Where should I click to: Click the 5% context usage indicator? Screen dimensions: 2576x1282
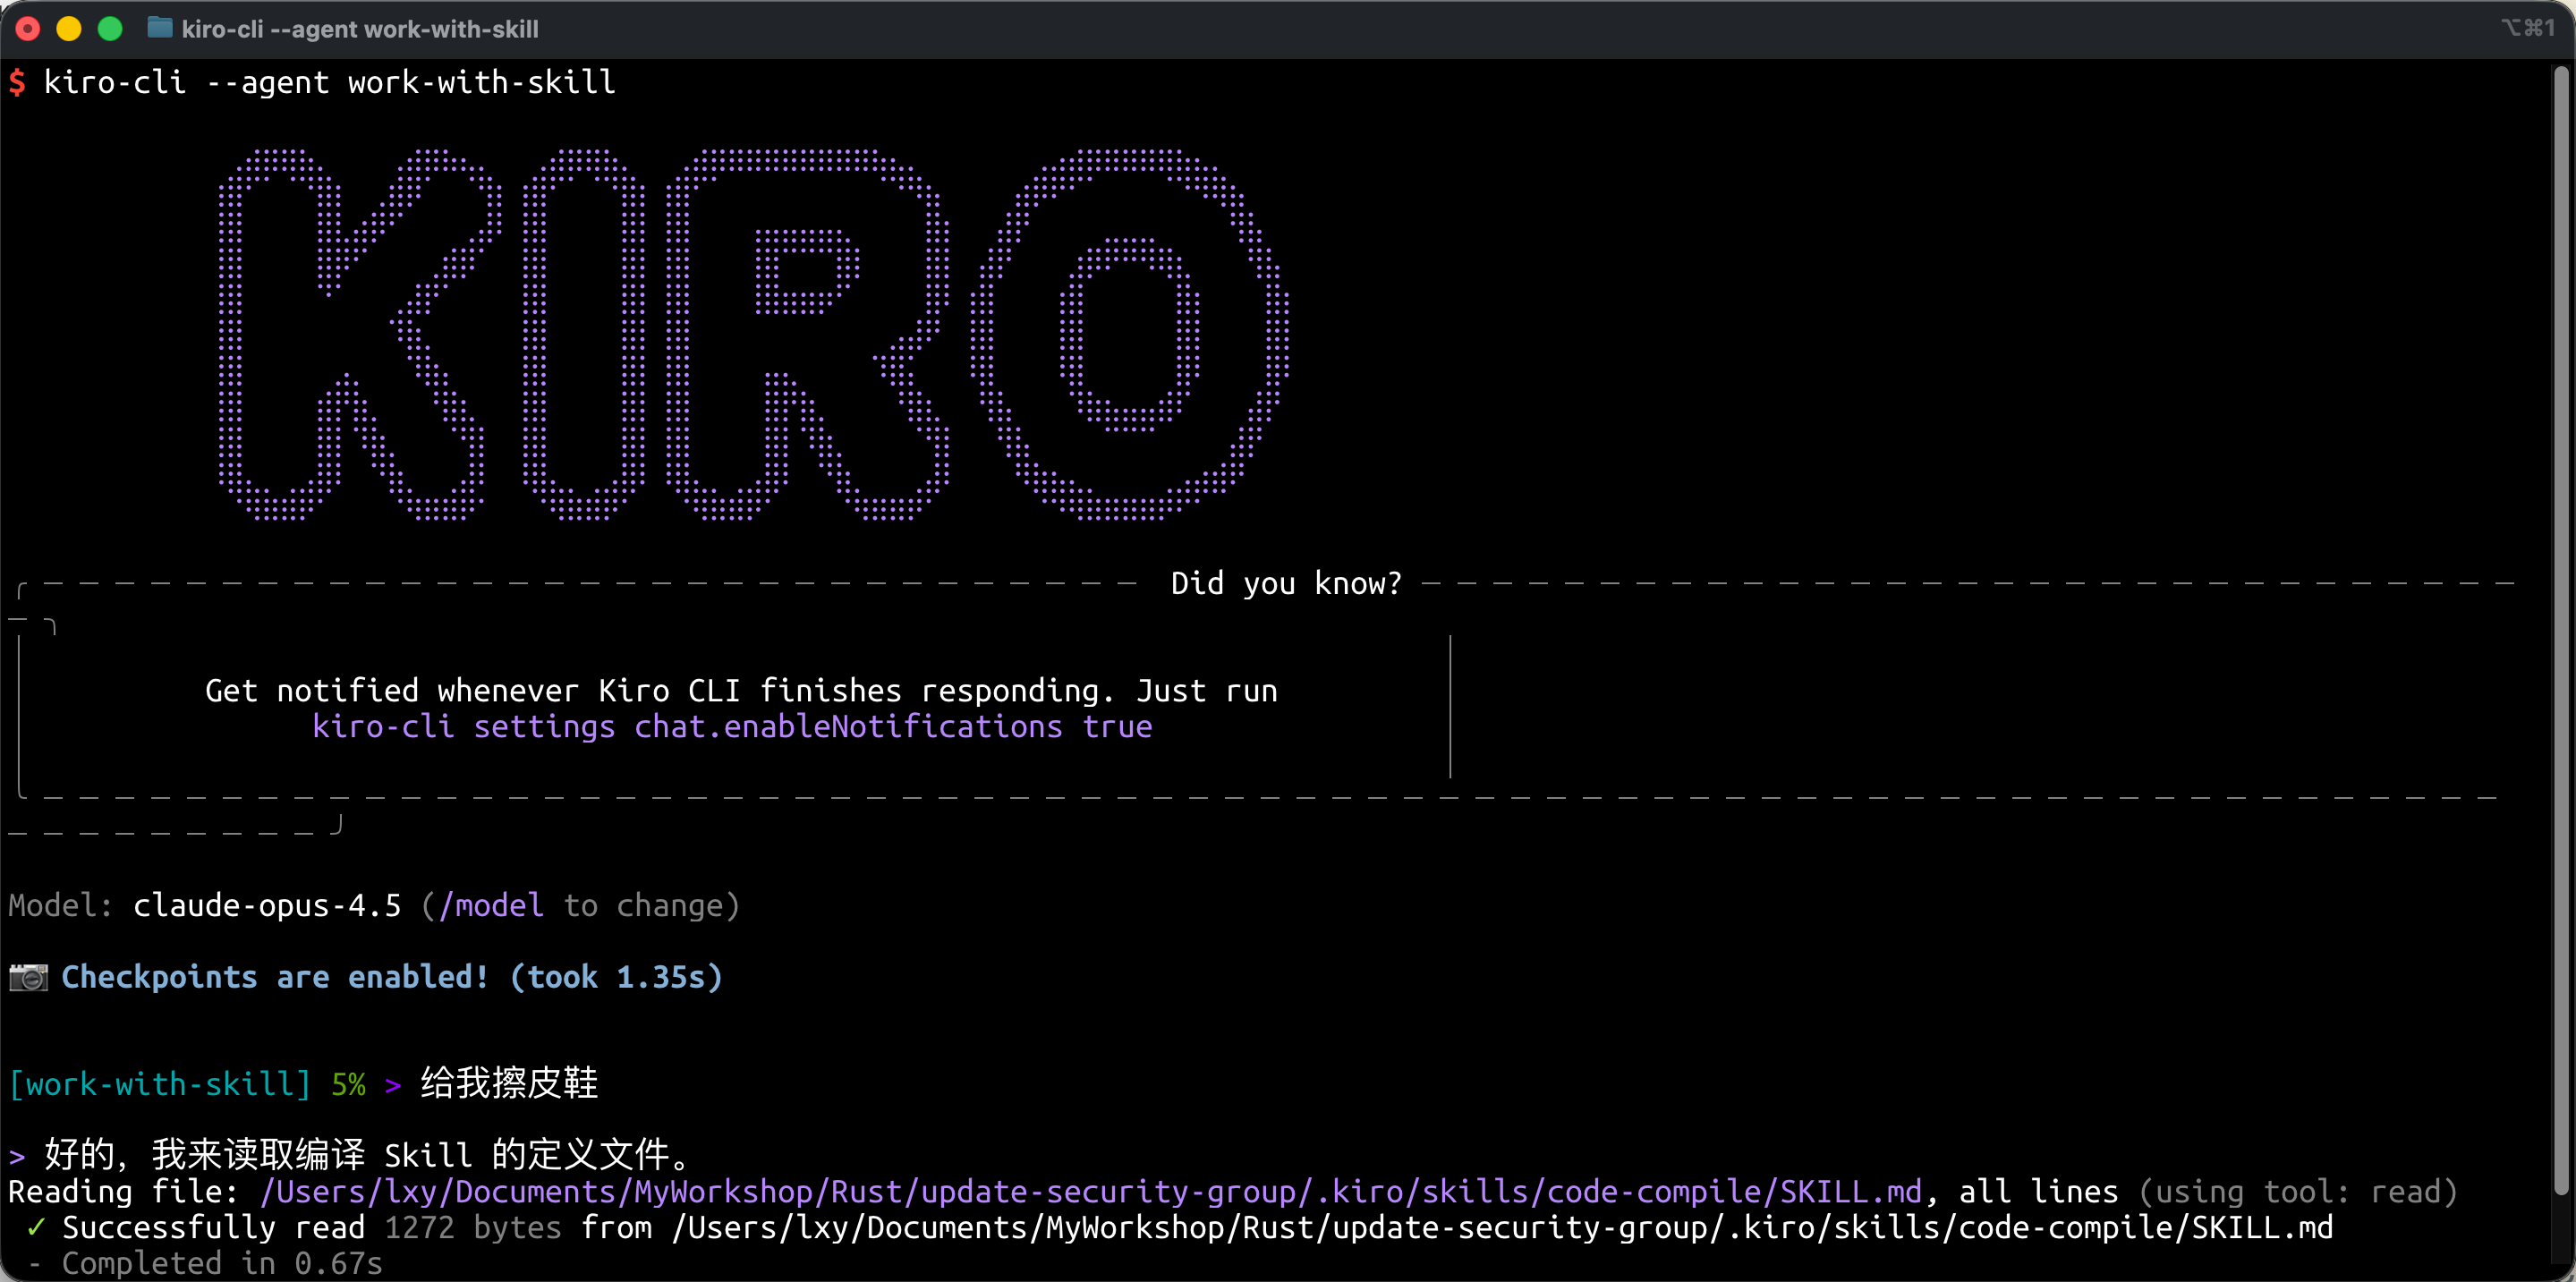348,1084
